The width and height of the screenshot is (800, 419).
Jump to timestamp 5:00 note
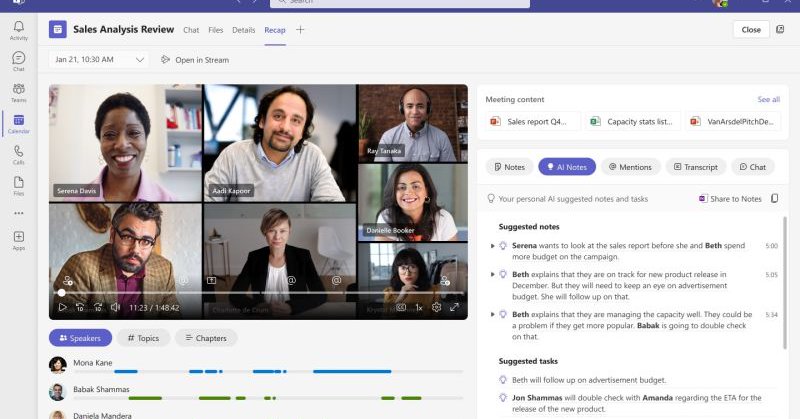(771, 246)
